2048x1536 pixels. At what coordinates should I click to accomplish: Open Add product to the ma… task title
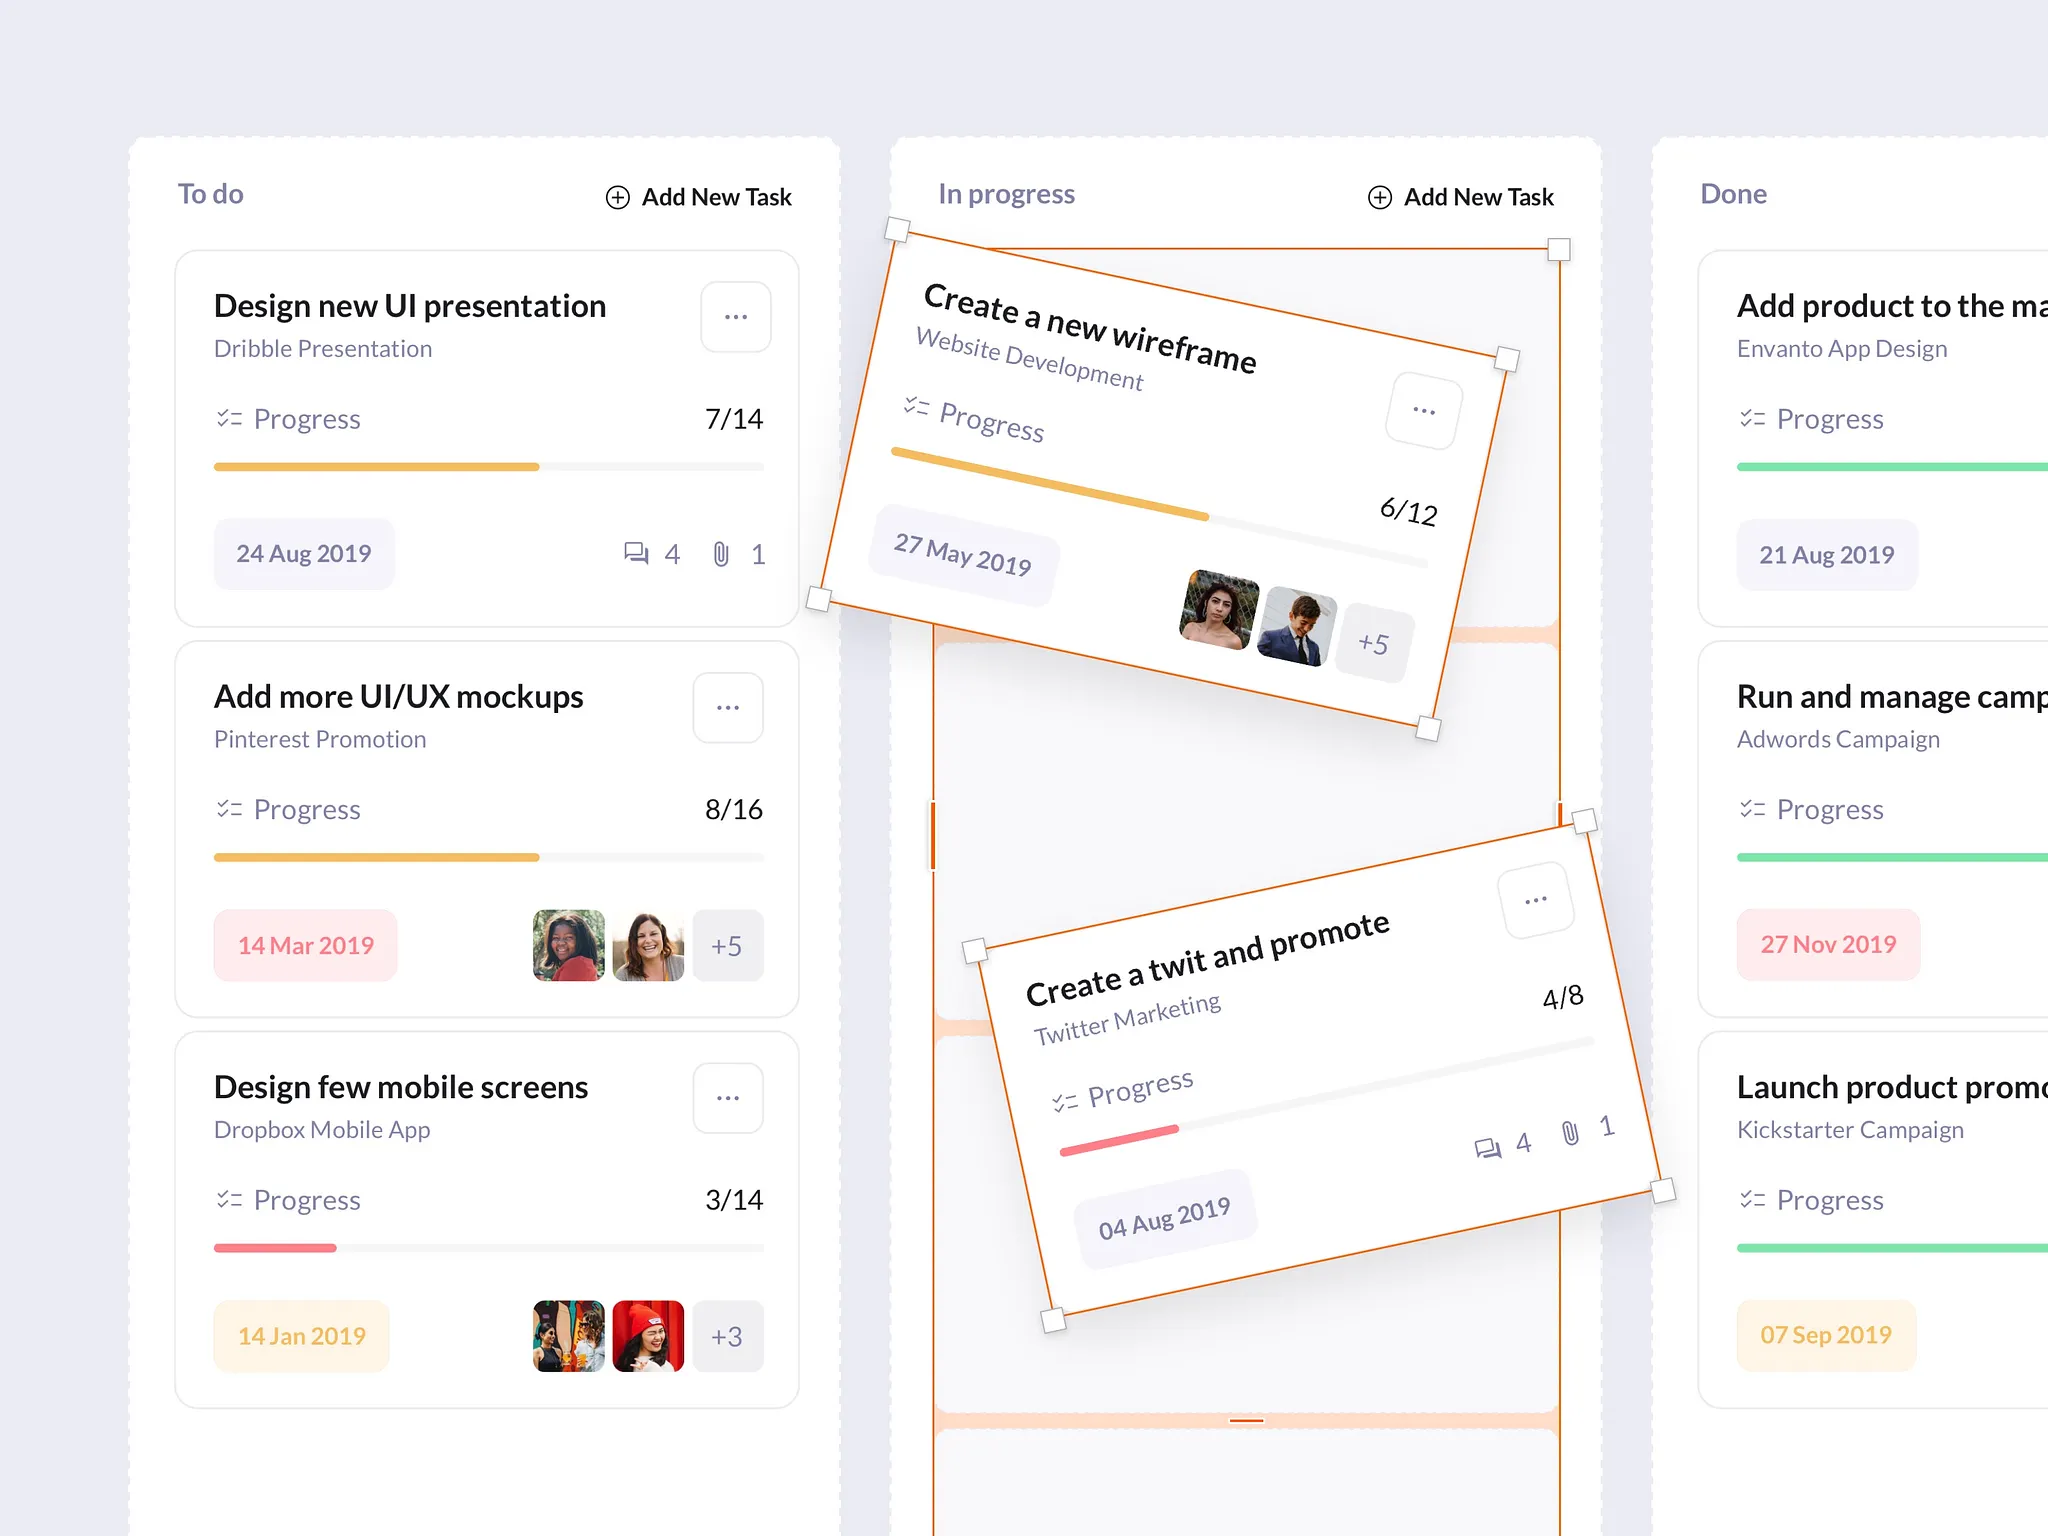click(x=1892, y=306)
